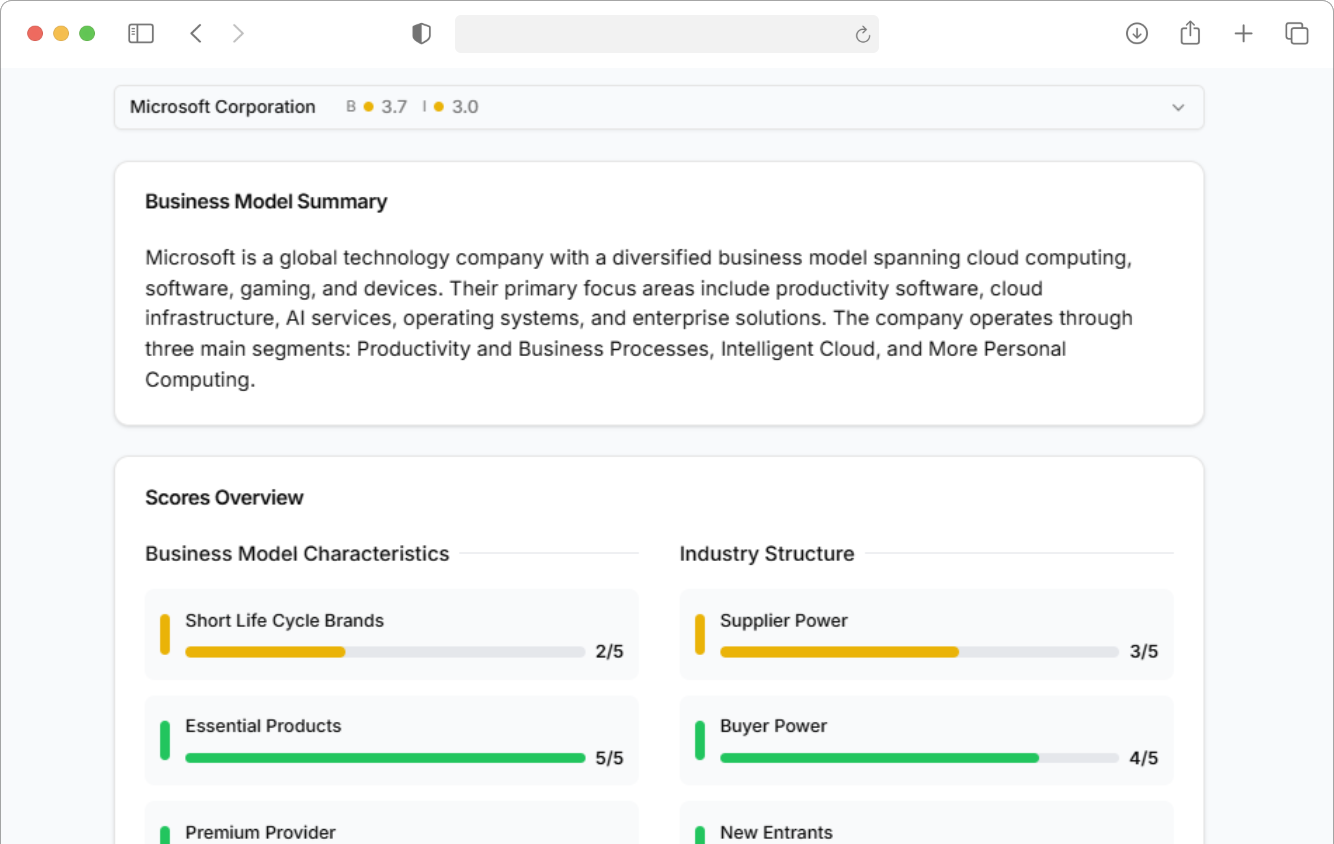Click the 5/5 score value
This screenshot has height=844, width=1334.
(x=609, y=758)
